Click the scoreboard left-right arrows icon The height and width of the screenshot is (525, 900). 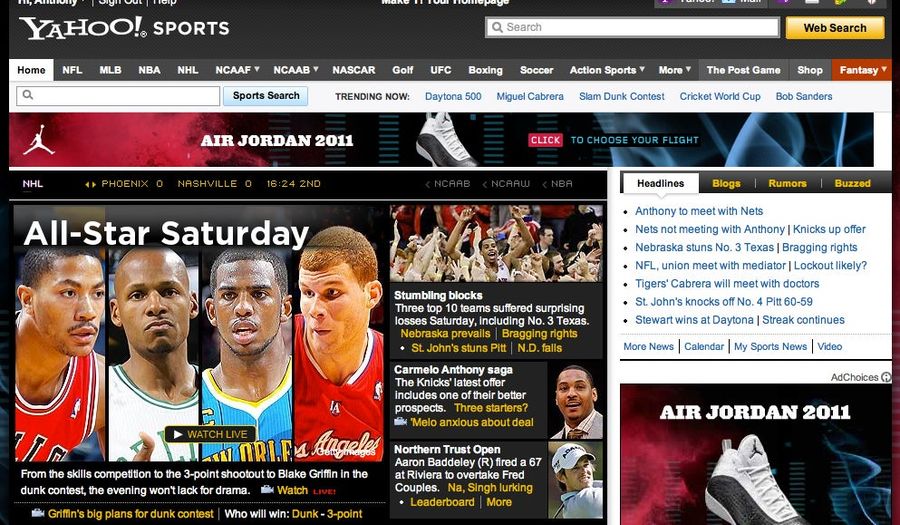(x=90, y=184)
